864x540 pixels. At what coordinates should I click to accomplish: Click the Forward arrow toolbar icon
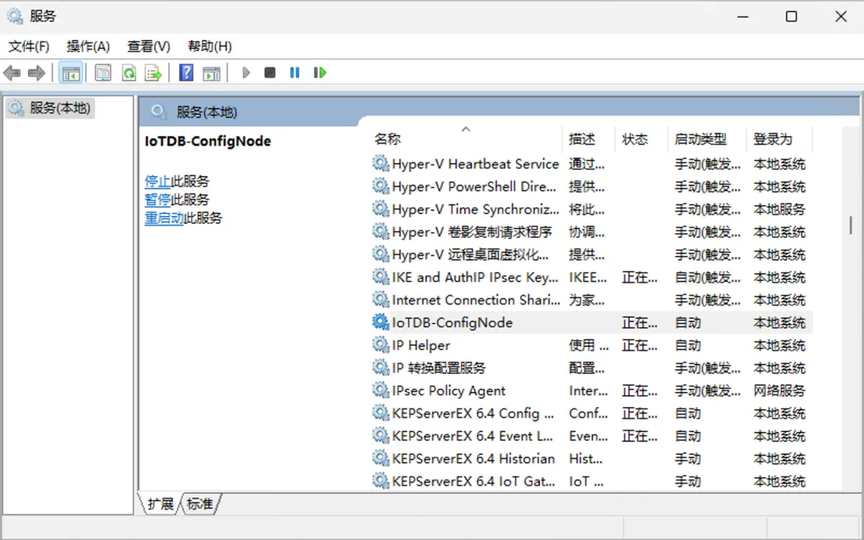tap(36, 73)
